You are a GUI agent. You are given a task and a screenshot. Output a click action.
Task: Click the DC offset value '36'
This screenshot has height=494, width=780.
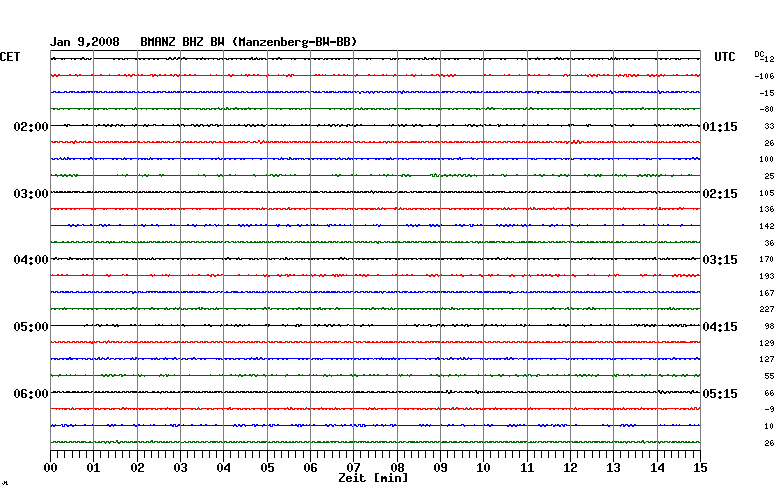770,243
